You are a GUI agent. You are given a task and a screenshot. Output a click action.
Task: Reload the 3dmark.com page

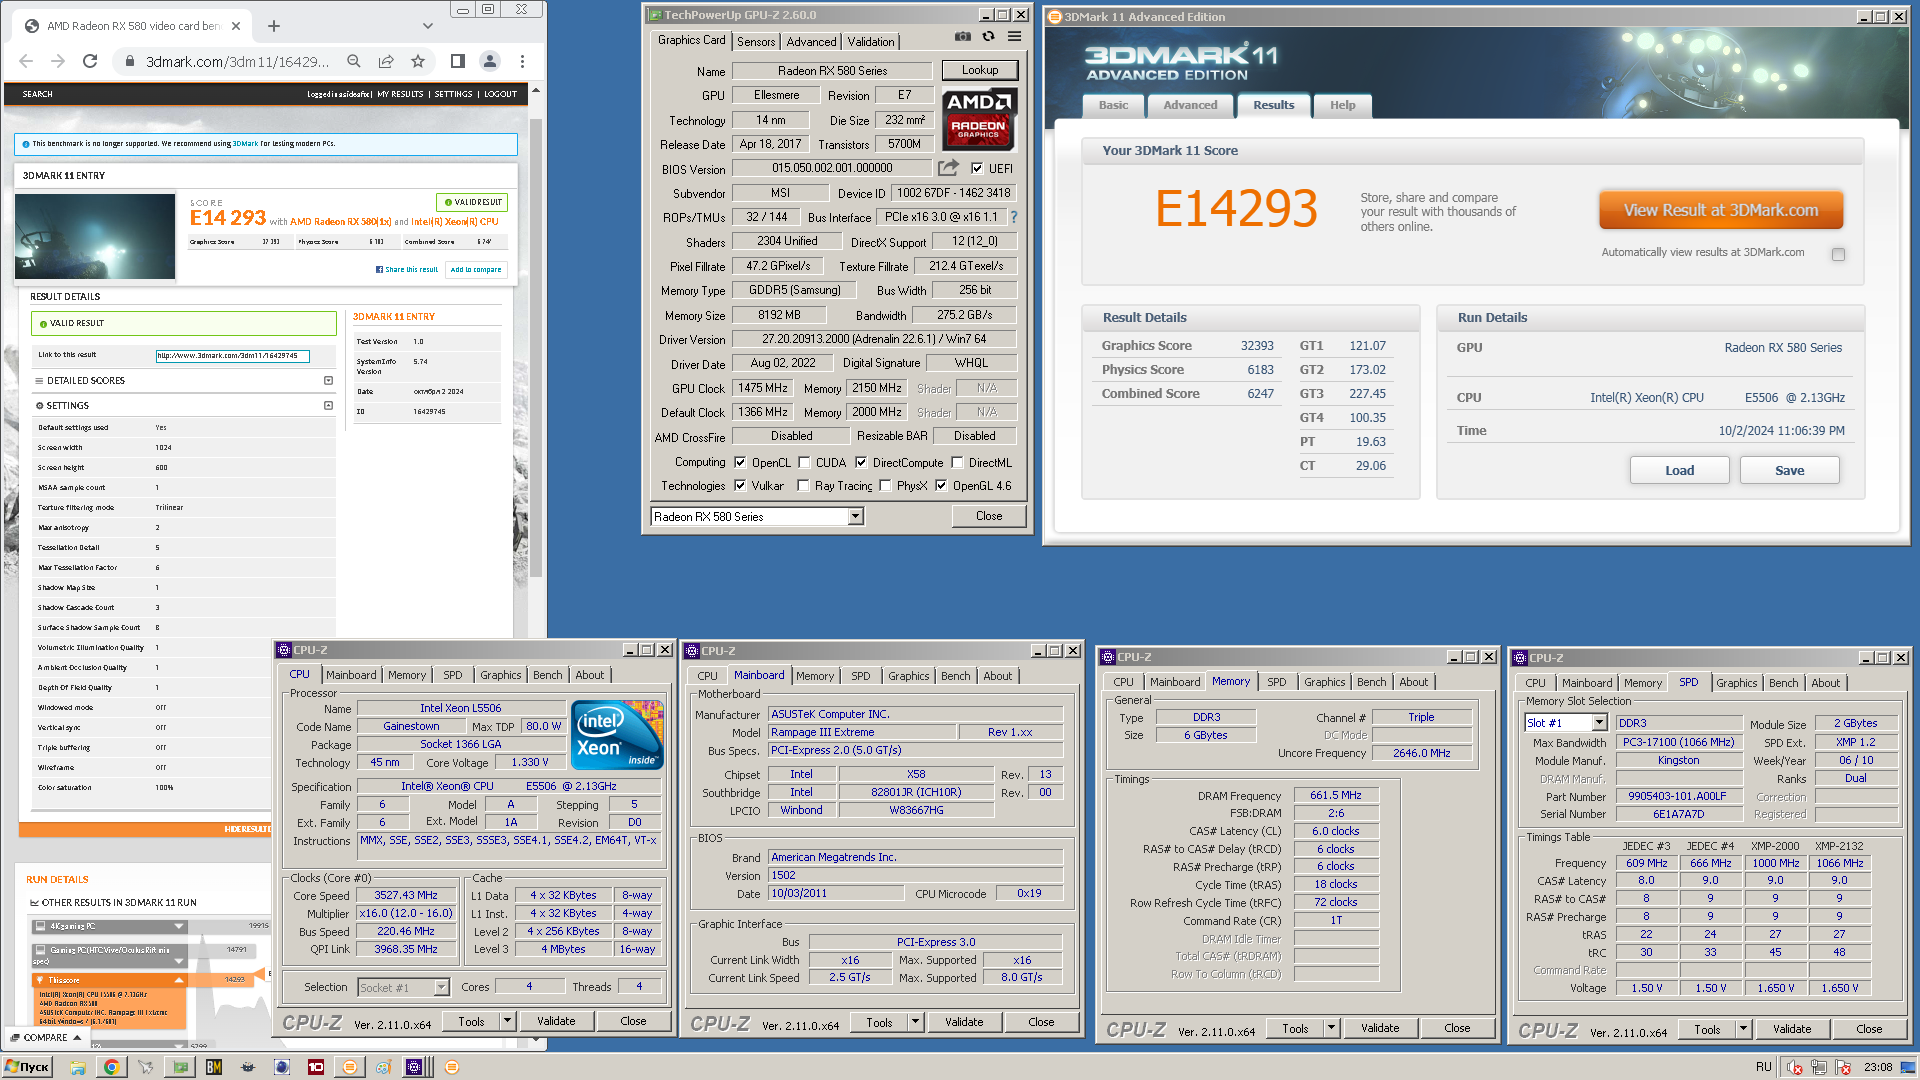coord(90,61)
